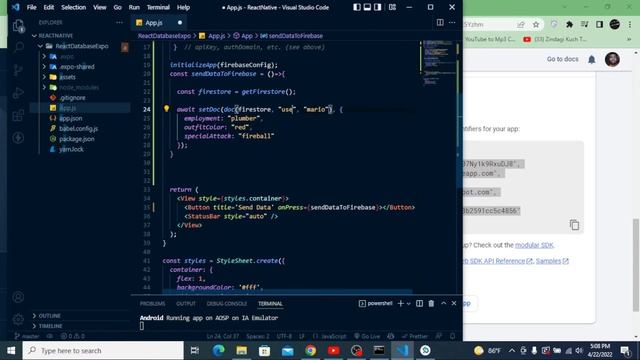The width and height of the screenshot is (640, 360).
Task: Click the New Terminal plus icon
Action: pyautogui.click(x=400, y=303)
